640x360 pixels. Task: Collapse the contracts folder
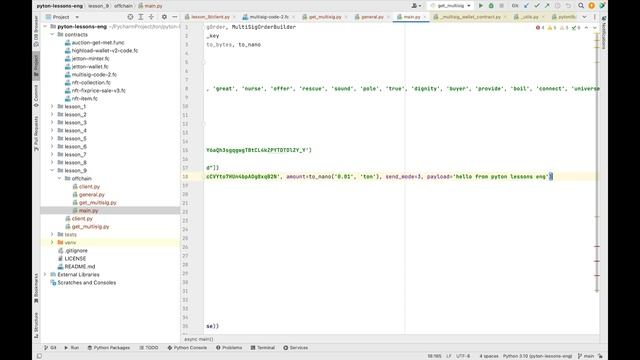coord(52,35)
